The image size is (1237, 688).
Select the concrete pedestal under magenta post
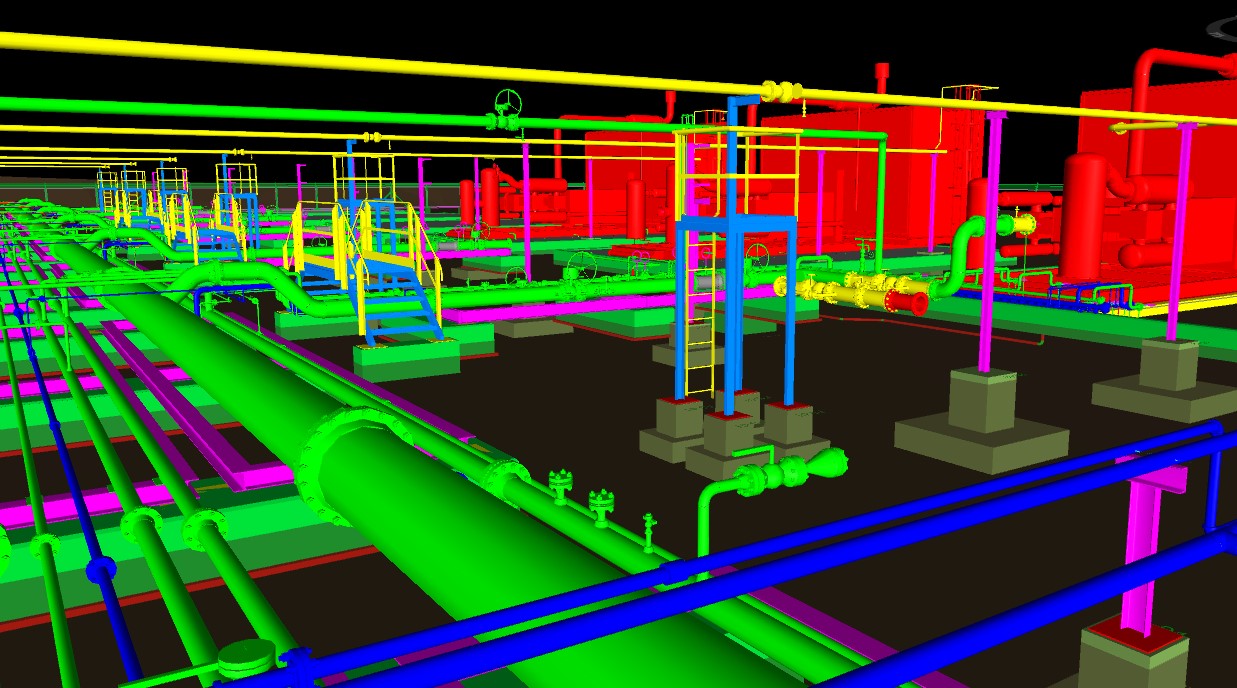pos(983,420)
